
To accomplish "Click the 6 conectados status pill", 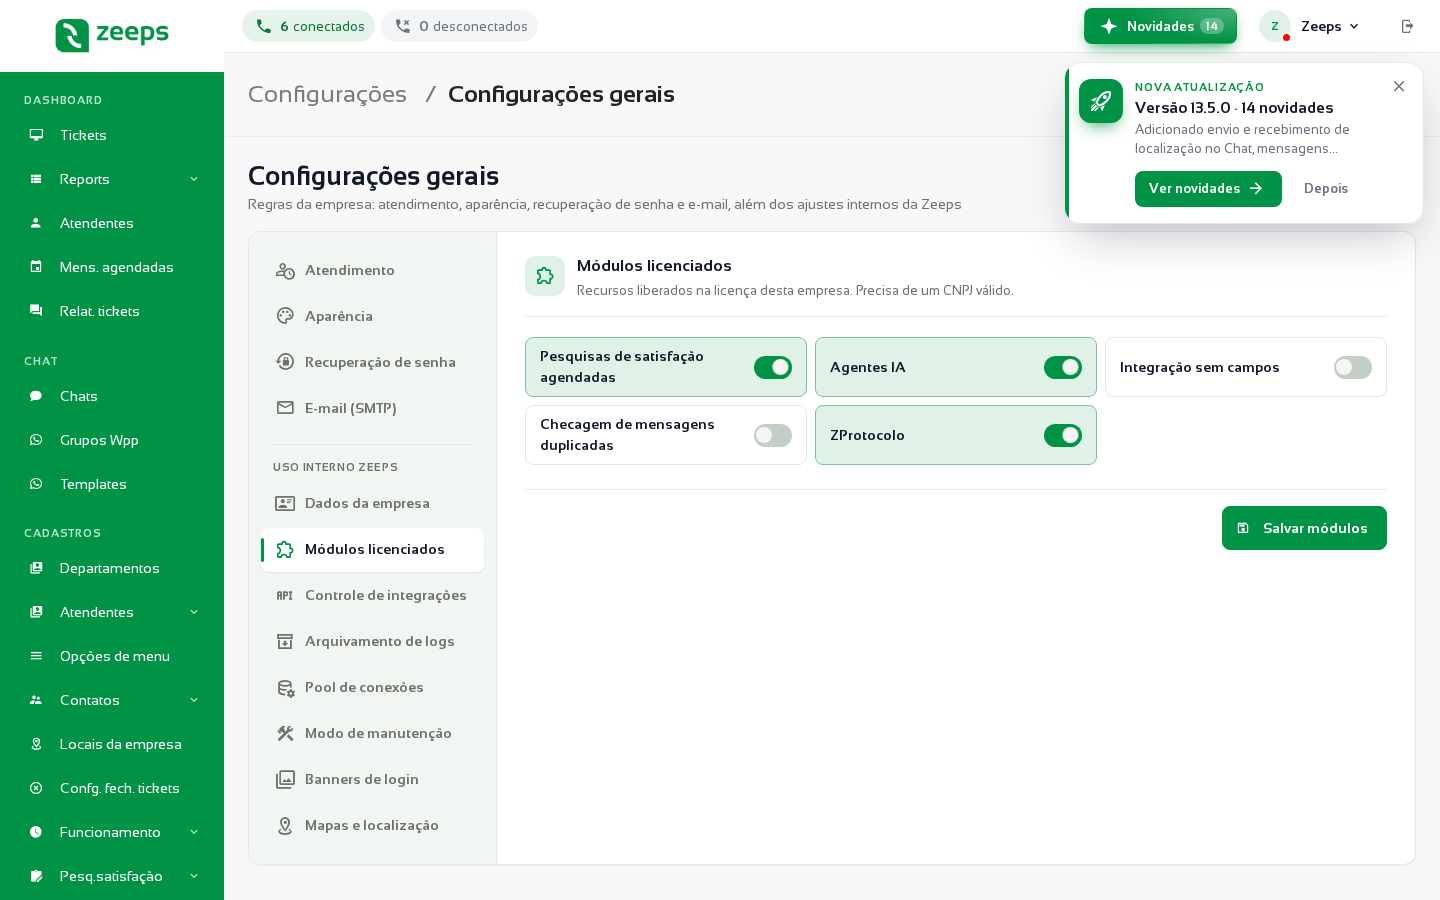I will [308, 26].
